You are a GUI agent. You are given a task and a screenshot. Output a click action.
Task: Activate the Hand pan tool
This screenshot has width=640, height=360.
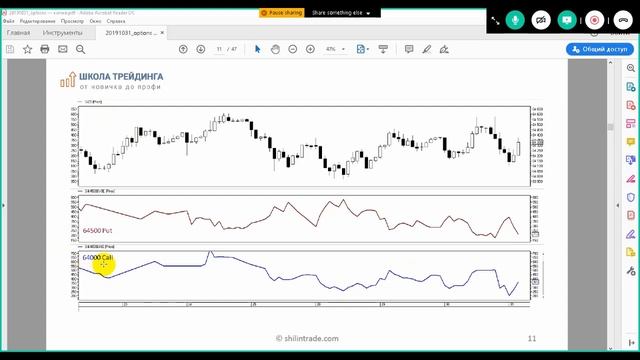click(x=275, y=49)
